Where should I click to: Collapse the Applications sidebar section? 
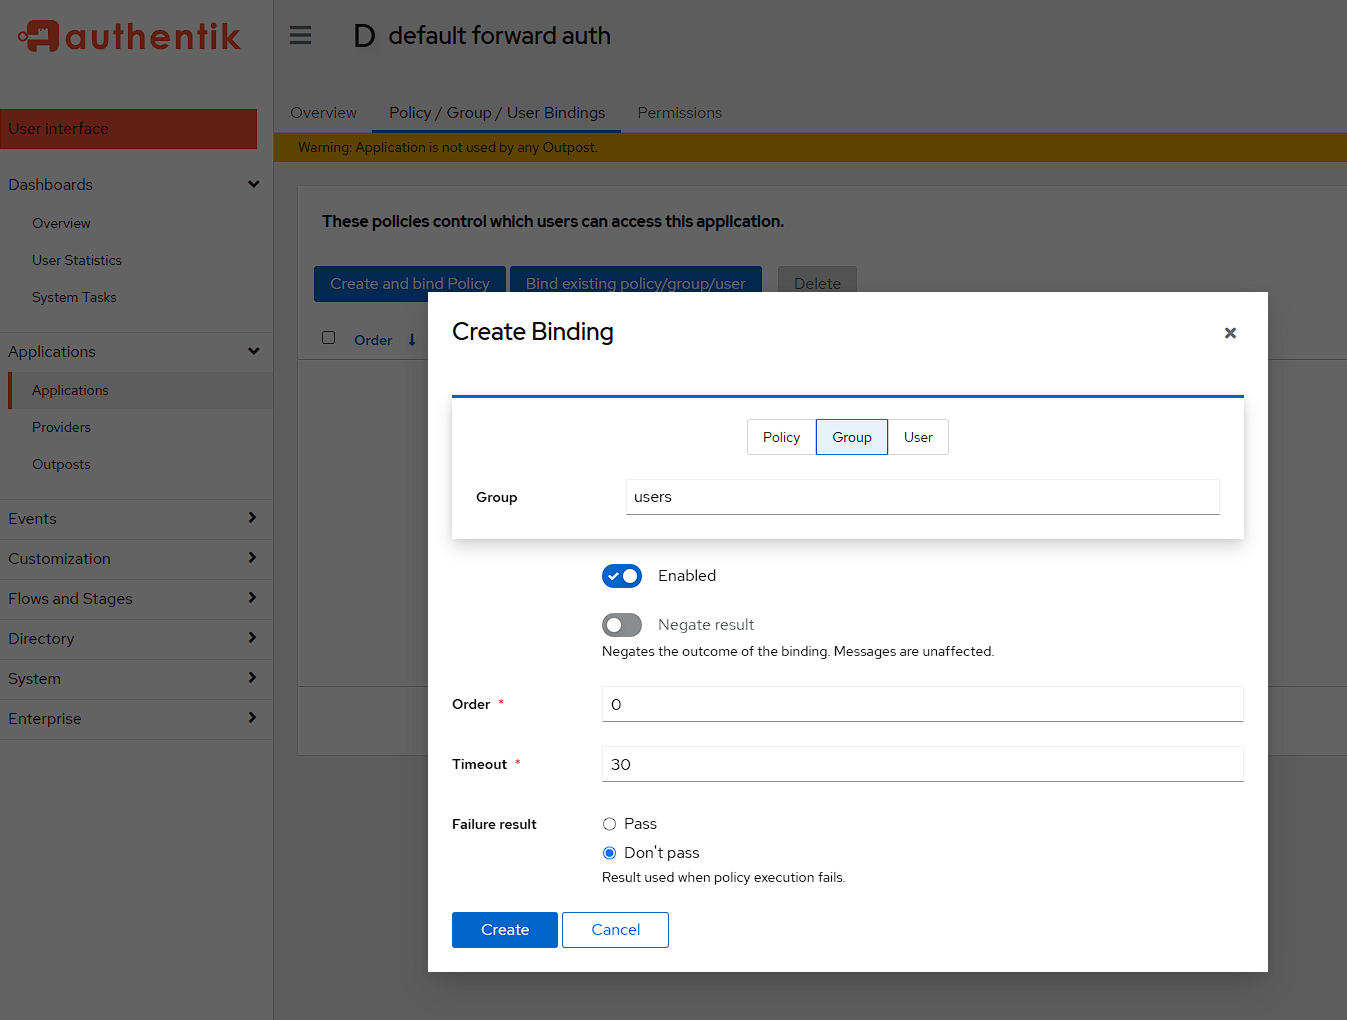(x=253, y=352)
